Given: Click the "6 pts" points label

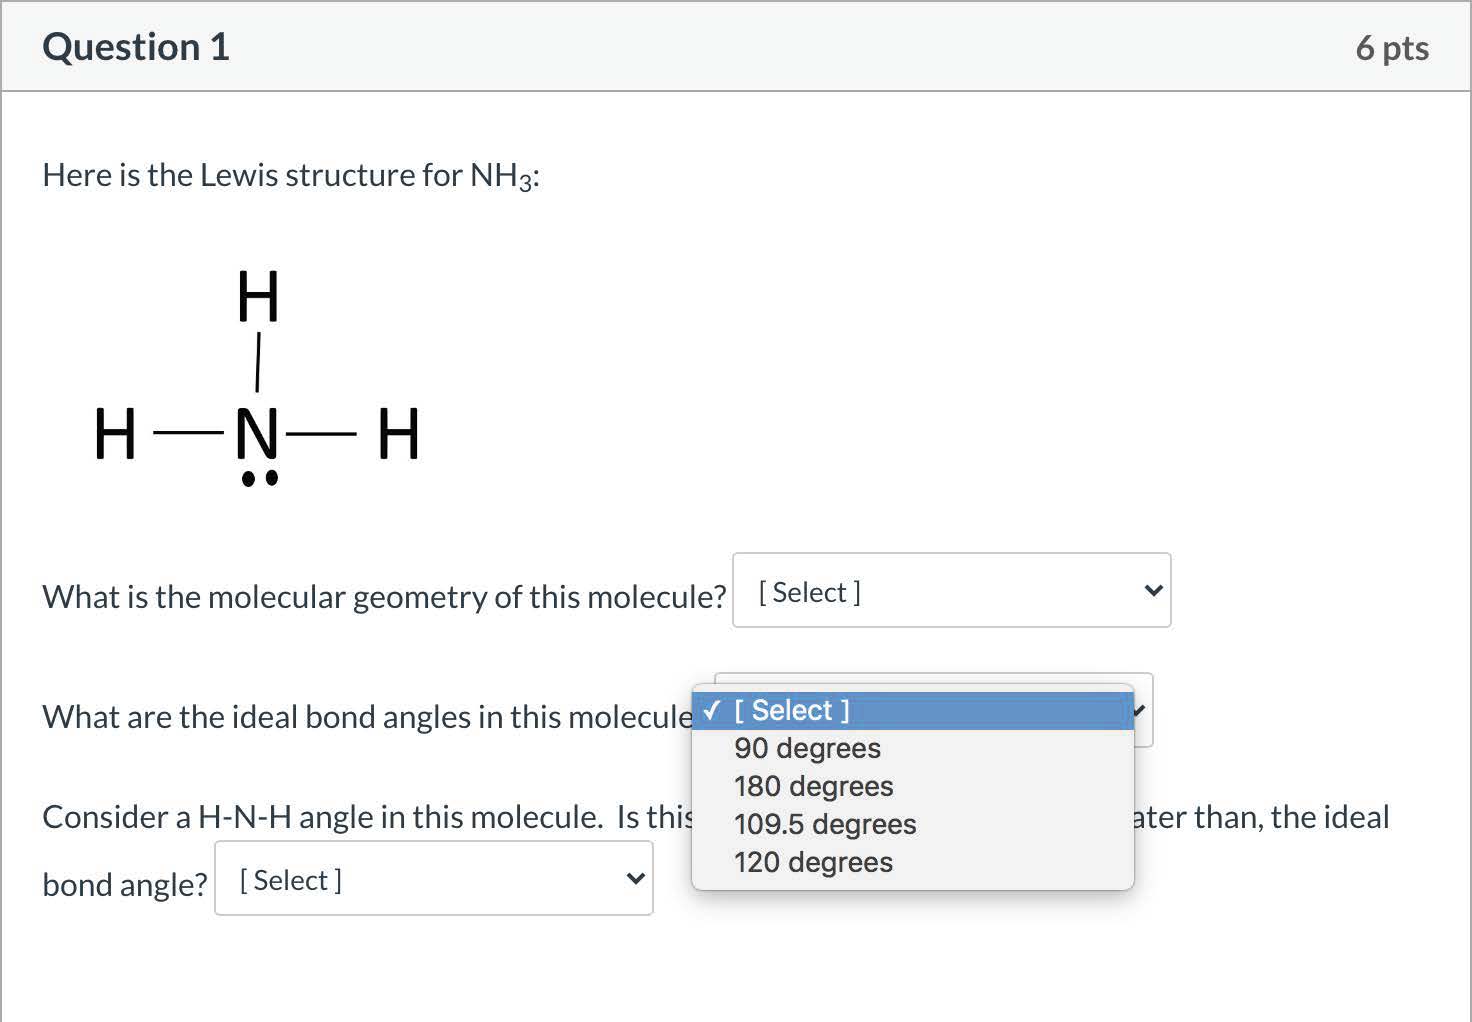Looking at the screenshot, I should (1392, 48).
